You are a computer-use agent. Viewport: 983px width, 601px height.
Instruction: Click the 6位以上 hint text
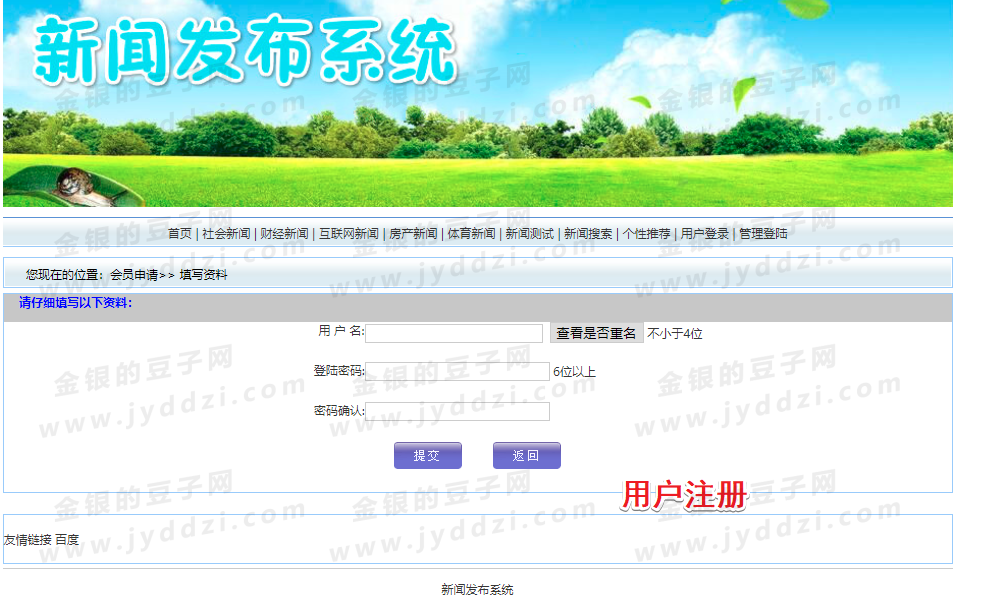tap(574, 372)
